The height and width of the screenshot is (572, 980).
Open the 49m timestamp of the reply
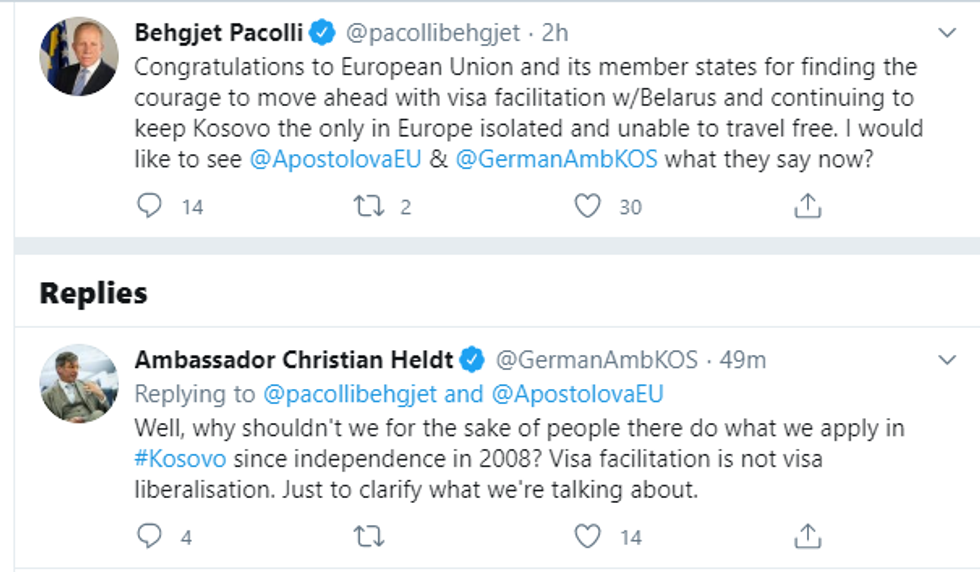[742, 359]
